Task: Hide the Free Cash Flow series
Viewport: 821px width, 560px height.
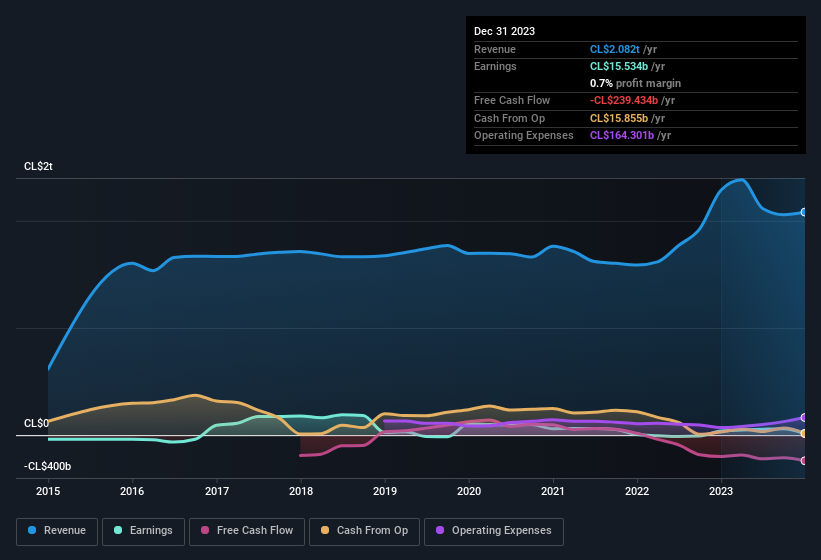Action: point(246,531)
